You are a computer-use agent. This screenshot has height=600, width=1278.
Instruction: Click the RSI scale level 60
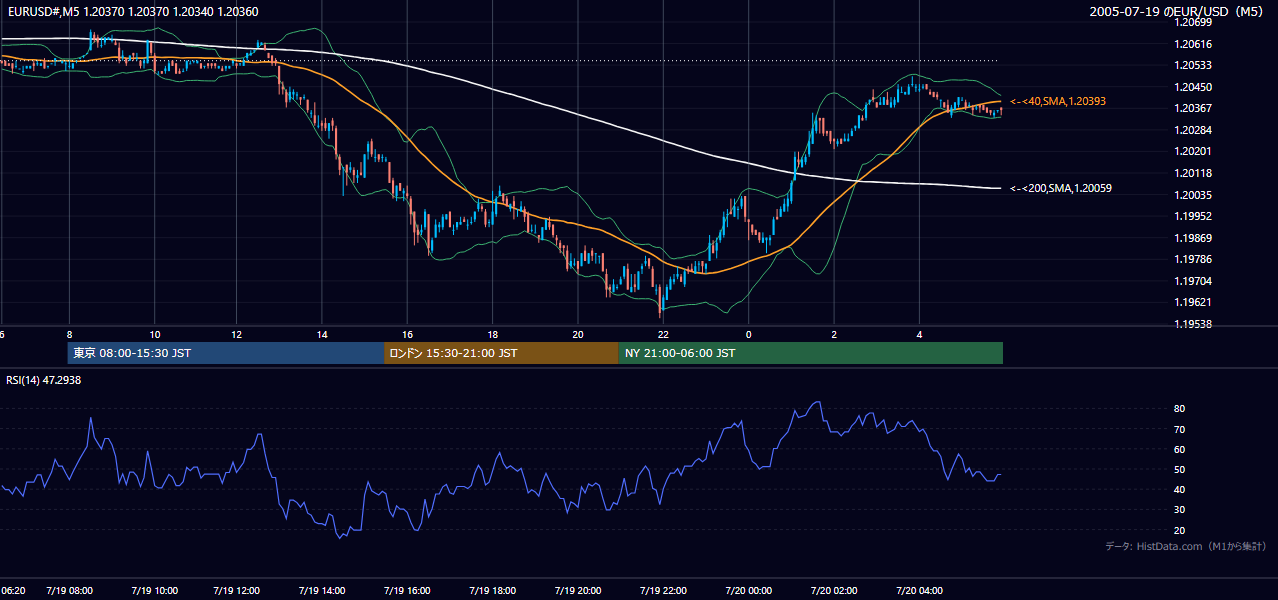coord(1179,449)
